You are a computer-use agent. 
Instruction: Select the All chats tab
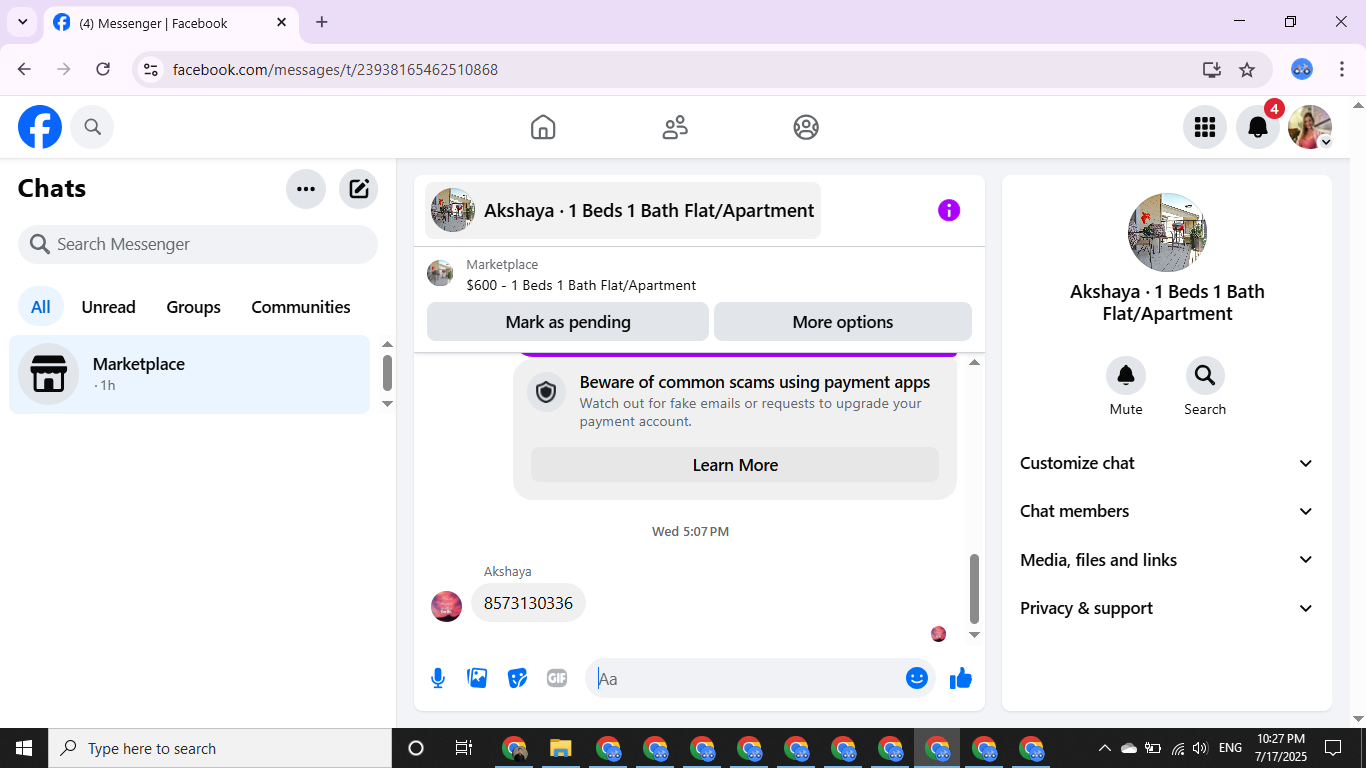pos(41,307)
